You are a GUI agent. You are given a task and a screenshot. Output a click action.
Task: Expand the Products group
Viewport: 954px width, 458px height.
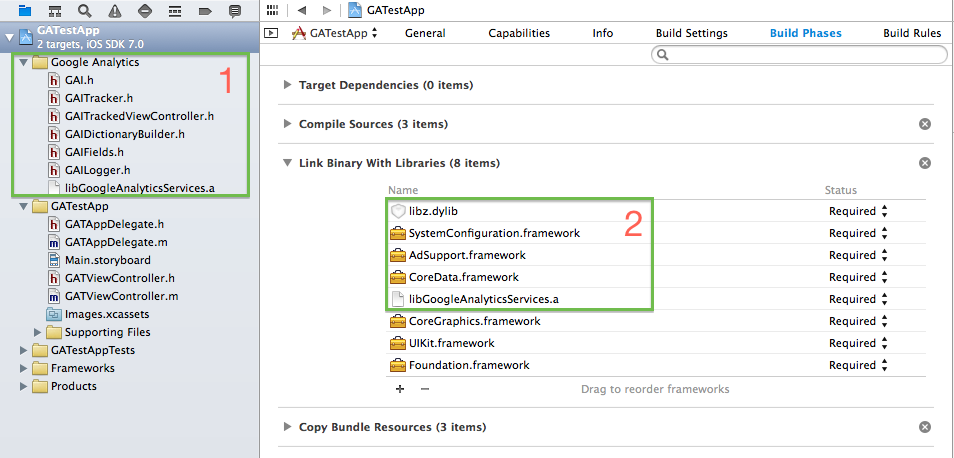click(23, 386)
